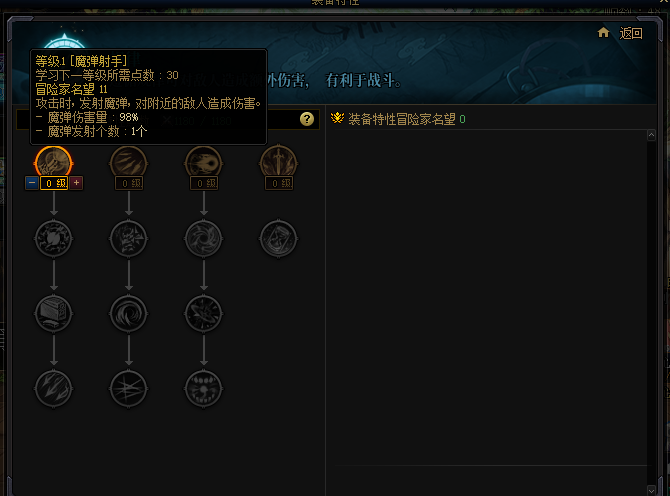Select the sword skill icon in top row

[279, 163]
